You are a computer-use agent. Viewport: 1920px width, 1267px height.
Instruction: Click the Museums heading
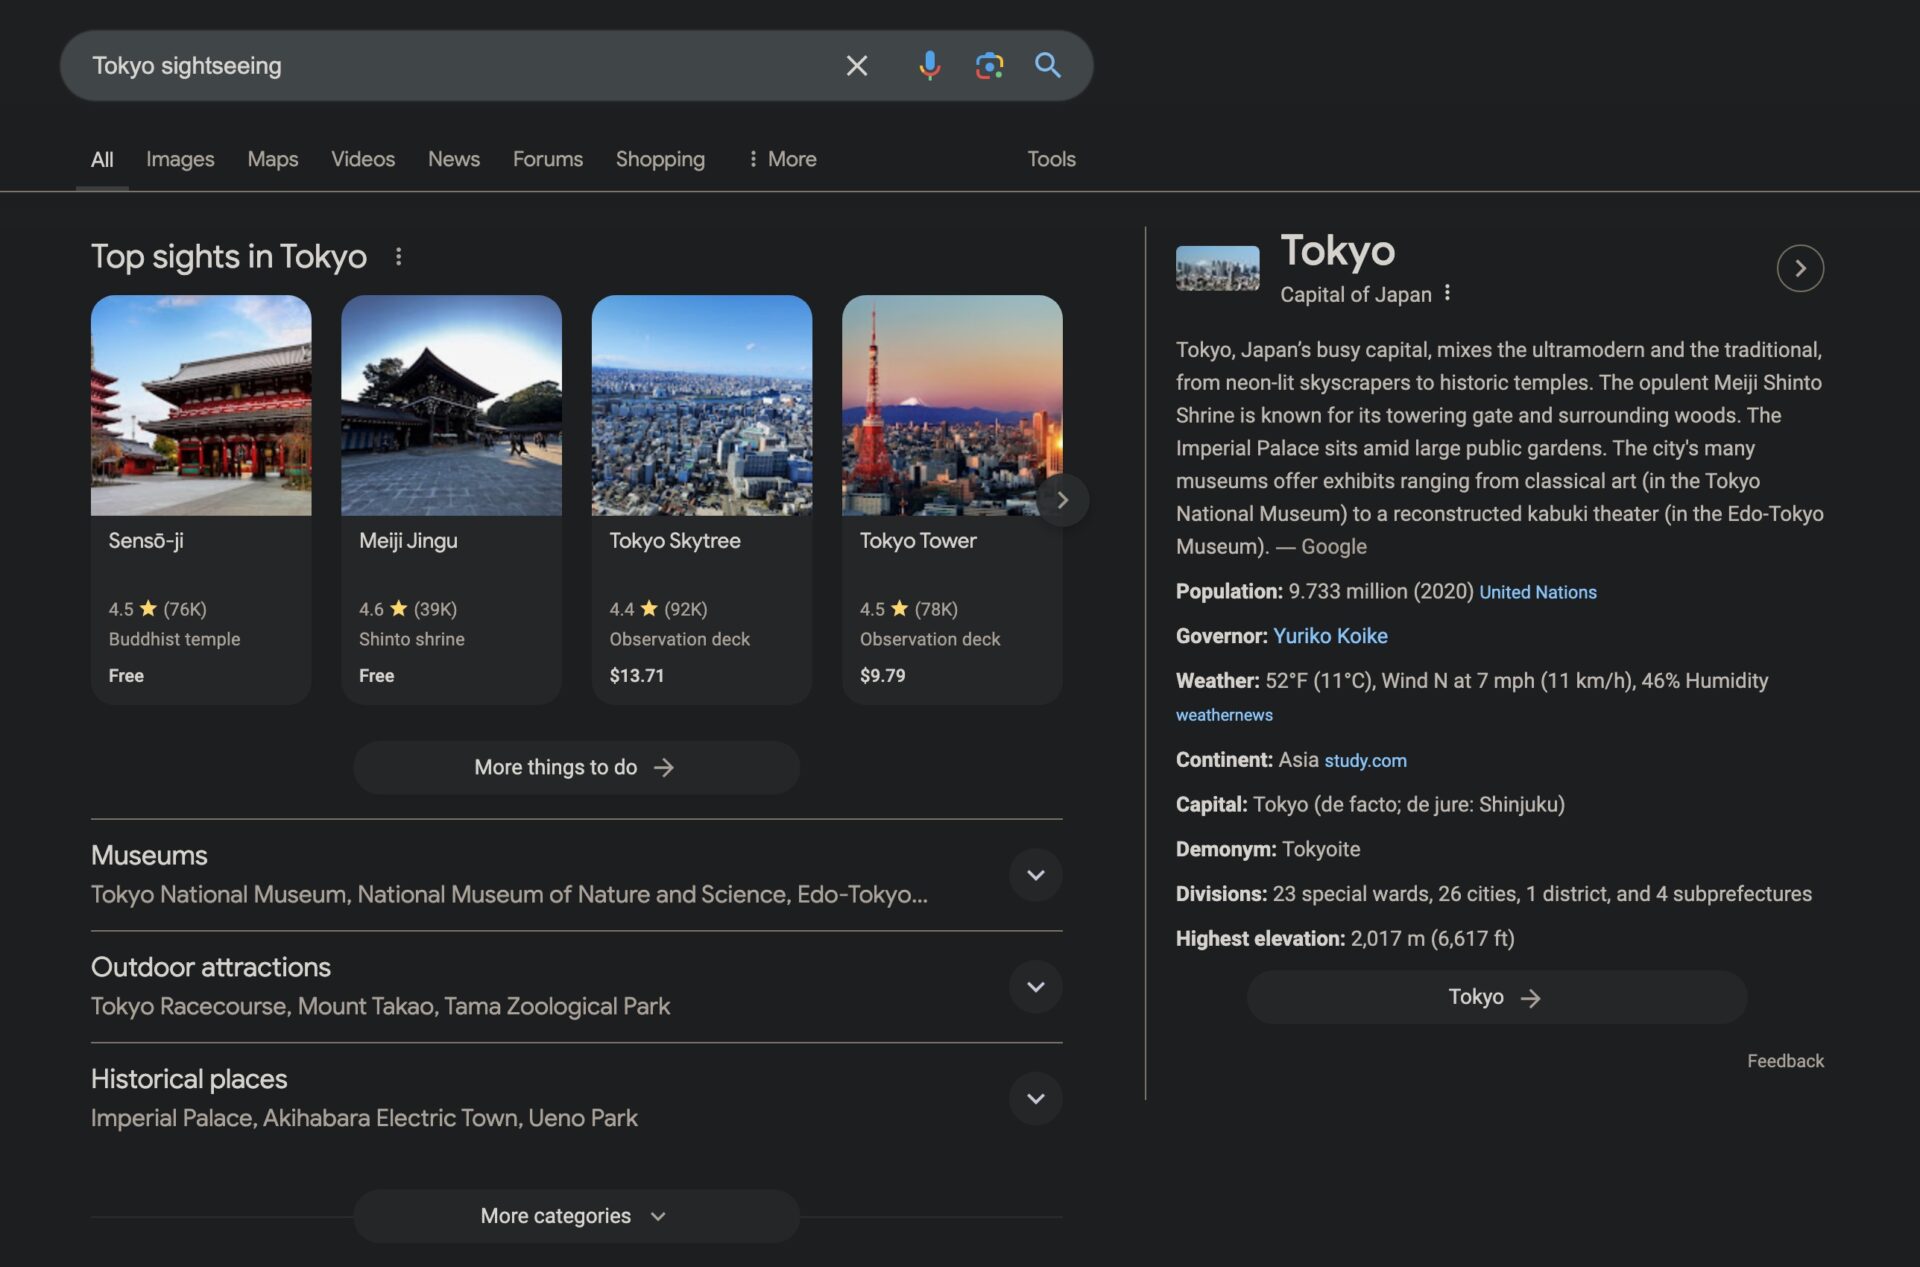click(149, 856)
